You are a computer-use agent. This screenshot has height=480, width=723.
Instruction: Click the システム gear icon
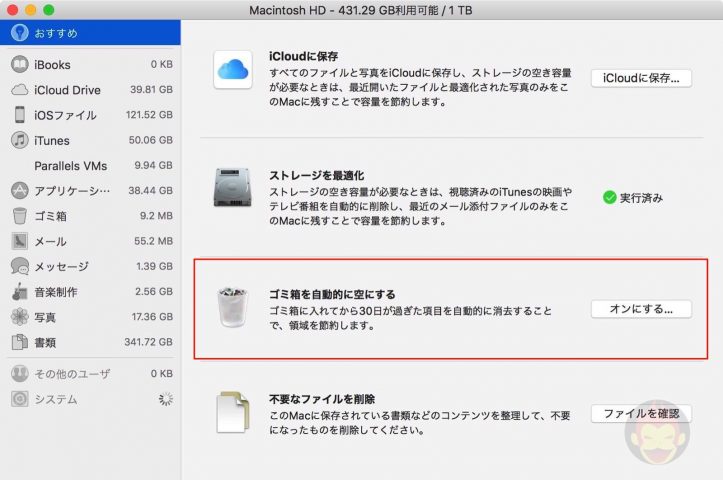coord(19,399)
